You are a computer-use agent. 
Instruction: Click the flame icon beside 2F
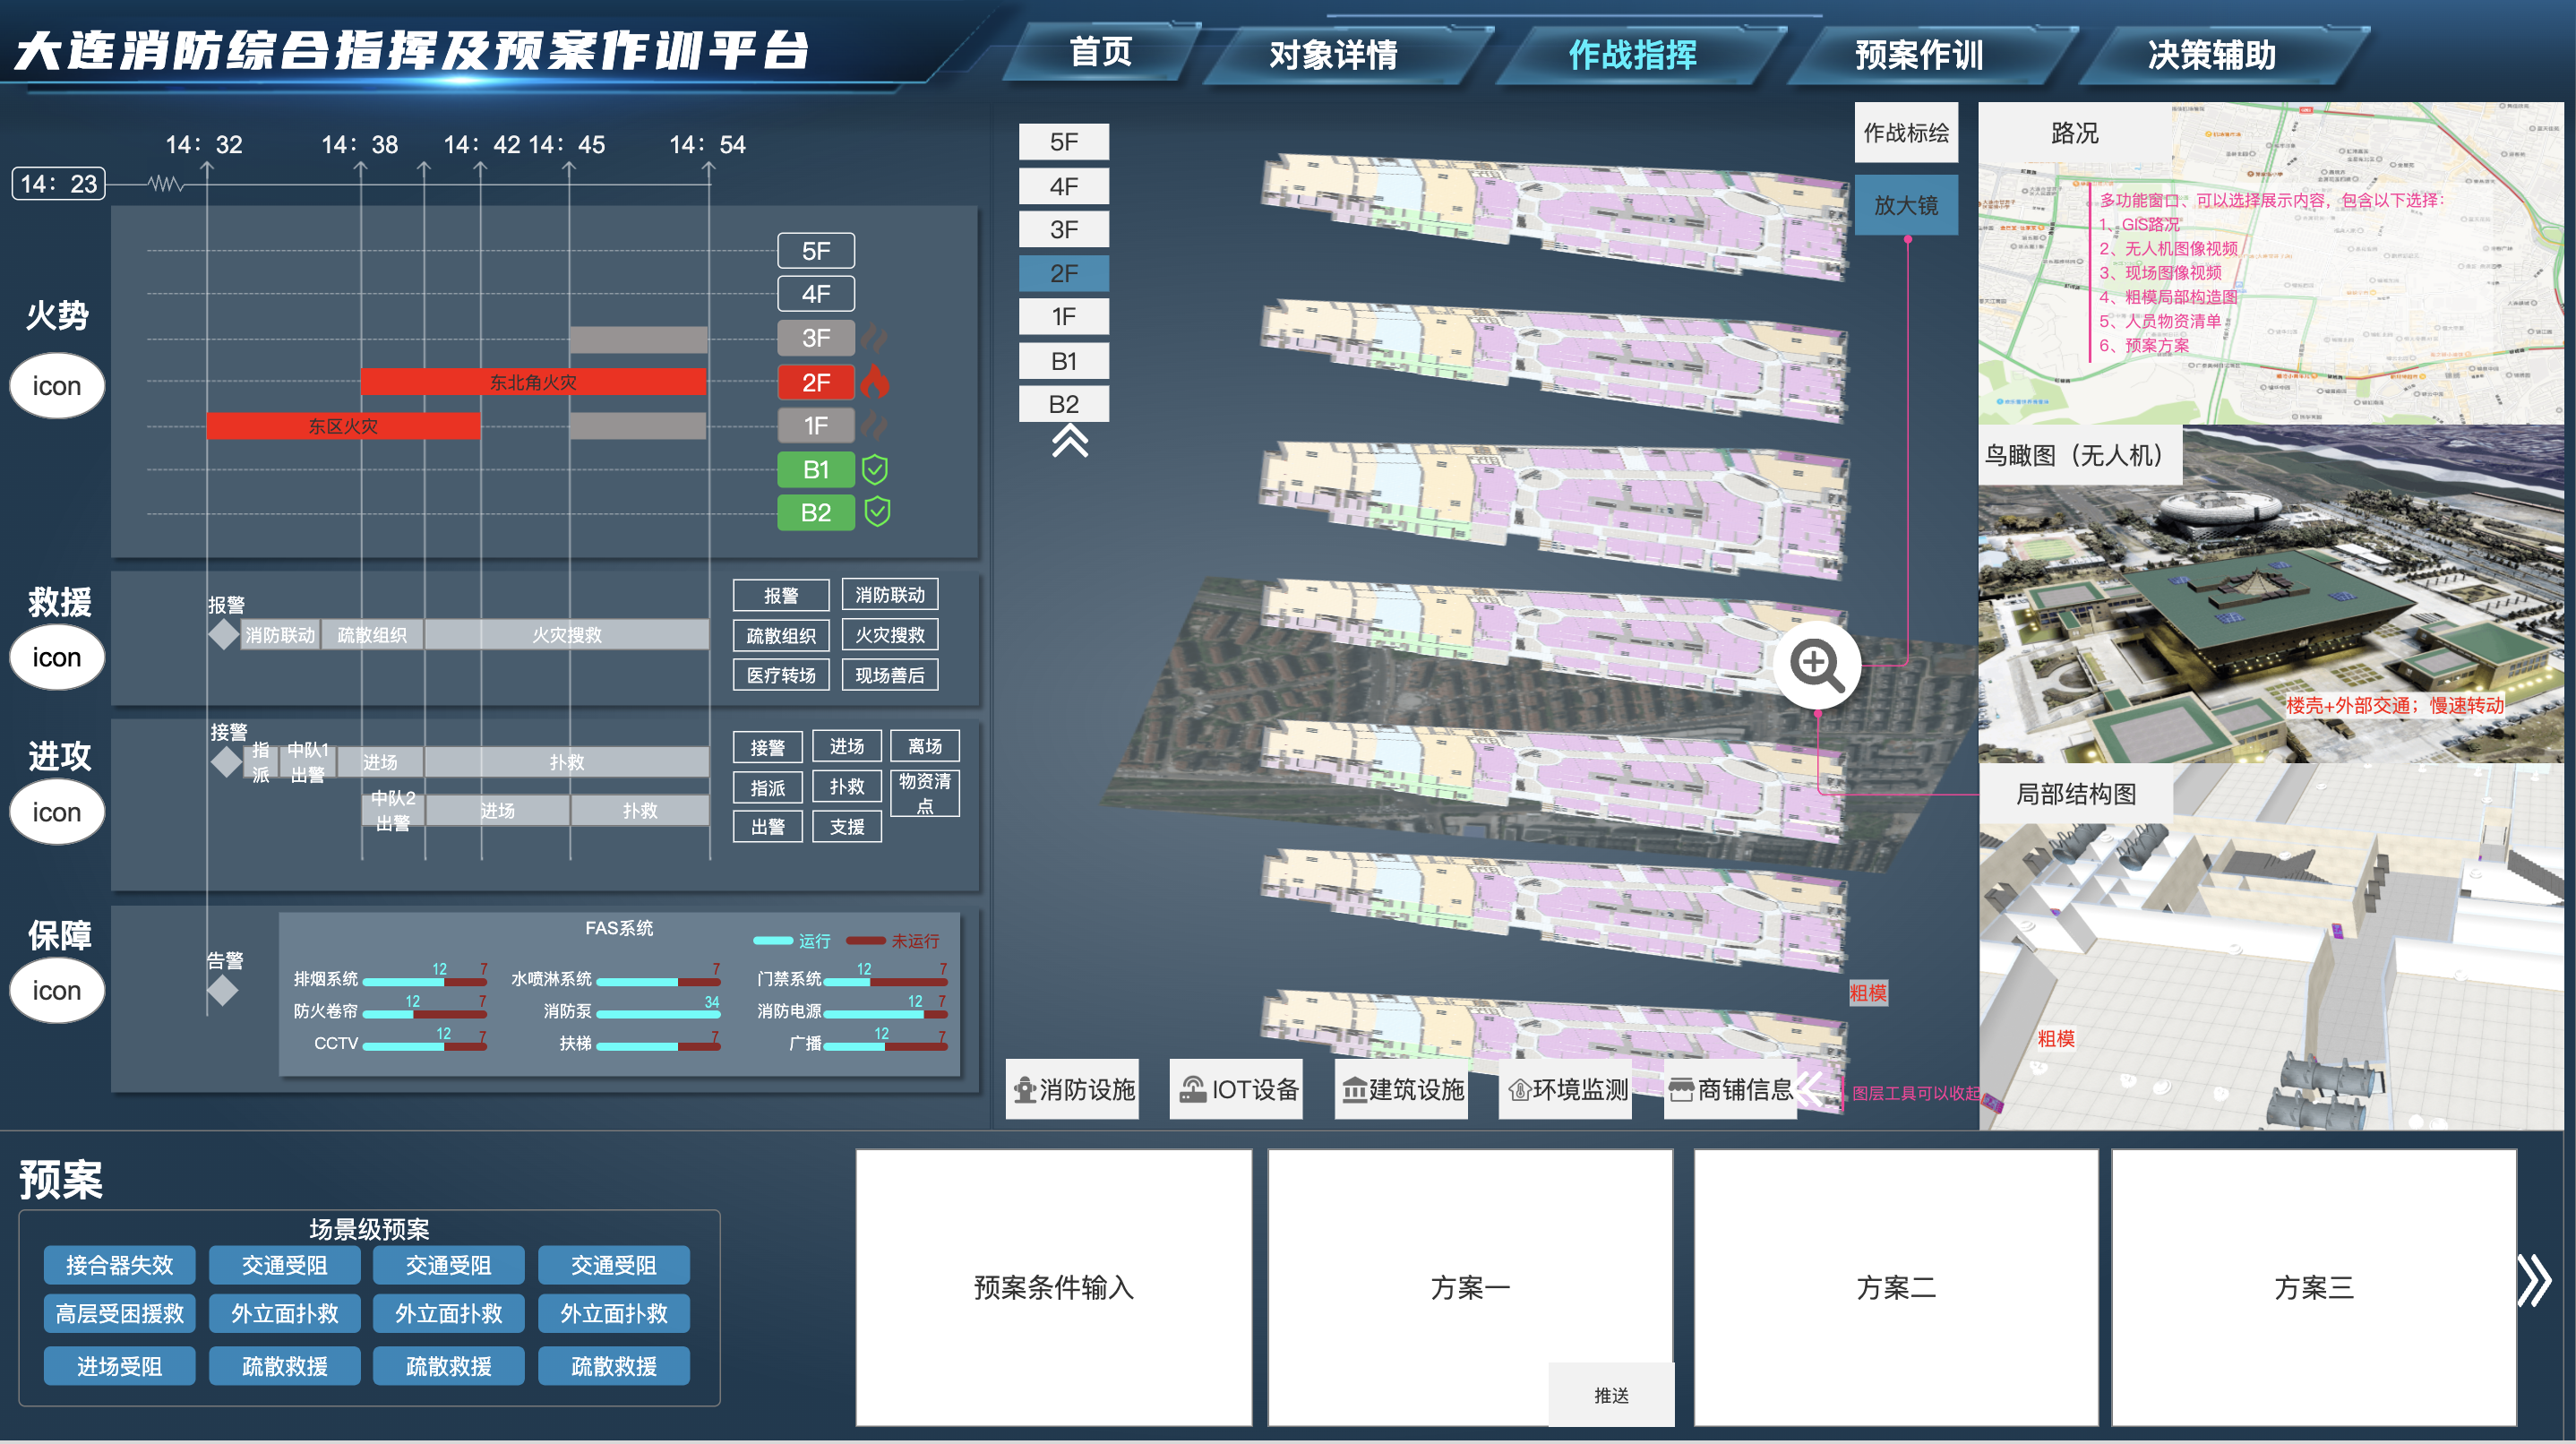(x=873, y=382)
